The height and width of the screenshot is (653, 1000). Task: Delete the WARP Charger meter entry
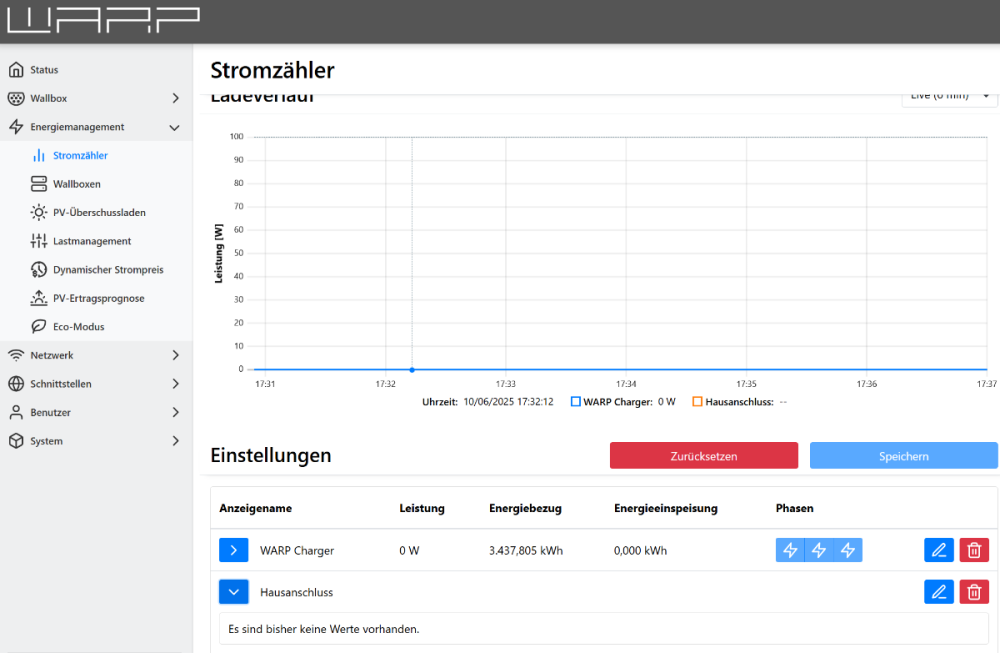click(974, 550)
